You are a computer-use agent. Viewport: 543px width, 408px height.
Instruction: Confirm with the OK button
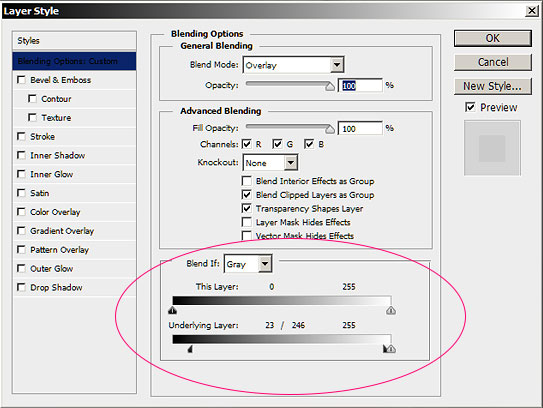coord(493,38)
